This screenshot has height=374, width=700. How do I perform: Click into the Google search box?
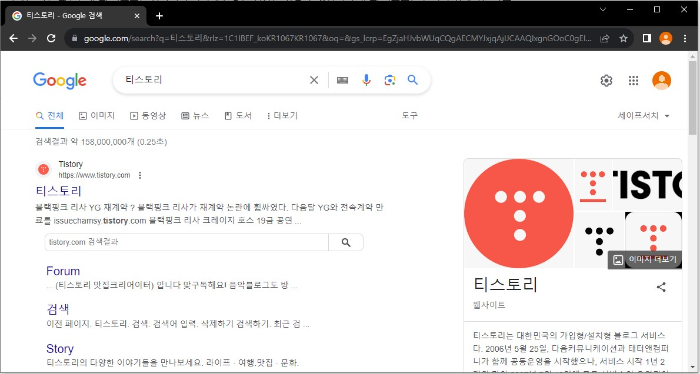[214, 80]
